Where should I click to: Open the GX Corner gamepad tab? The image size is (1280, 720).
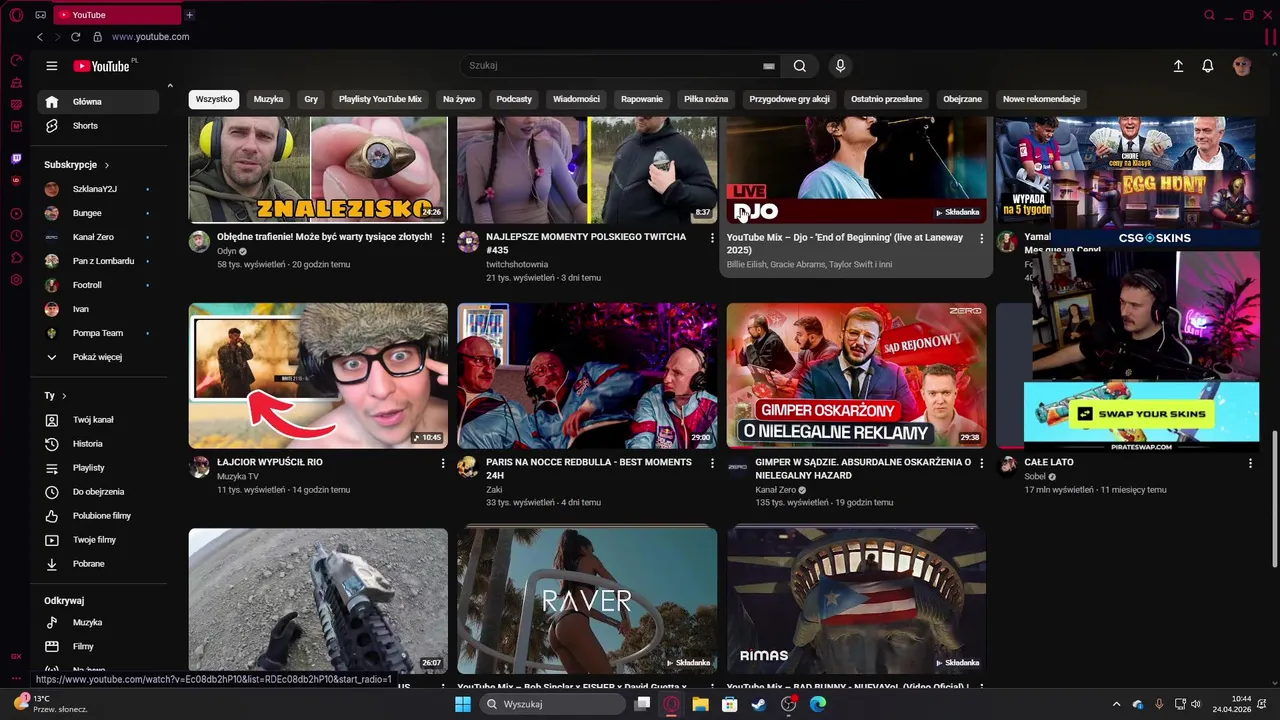pos(41,15)
